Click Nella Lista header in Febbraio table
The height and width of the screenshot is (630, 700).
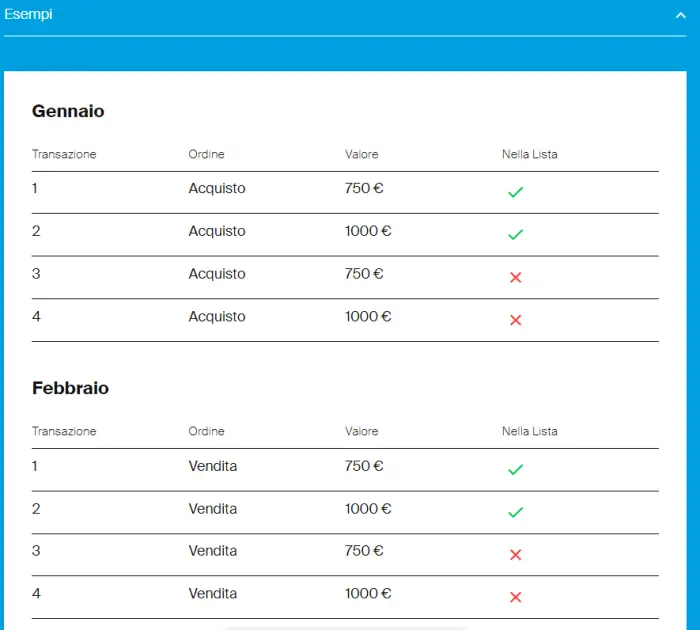[529, 431]
